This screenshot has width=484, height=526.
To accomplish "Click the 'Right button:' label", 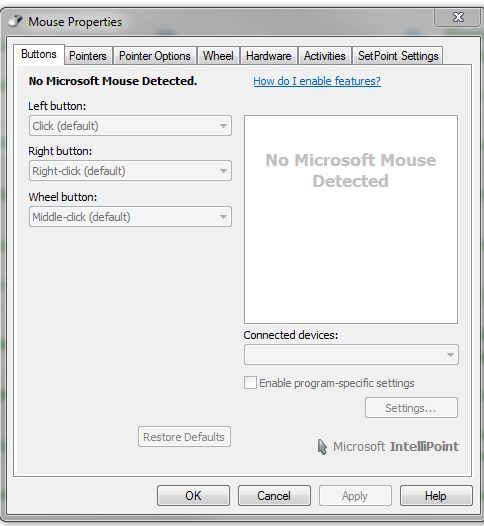I will pyautogui.click(x=60, y=151).
